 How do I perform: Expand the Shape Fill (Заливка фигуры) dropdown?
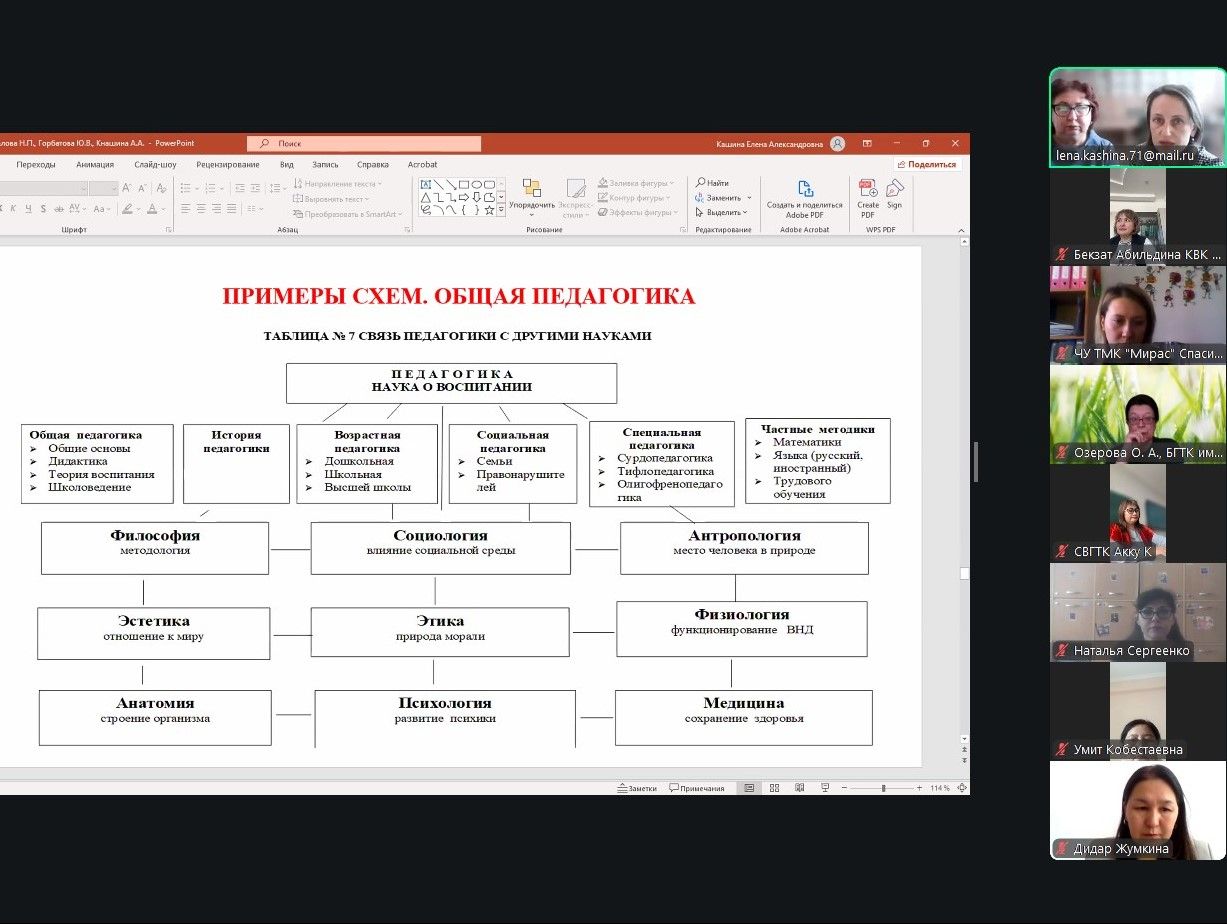click(x=672, y=183)
